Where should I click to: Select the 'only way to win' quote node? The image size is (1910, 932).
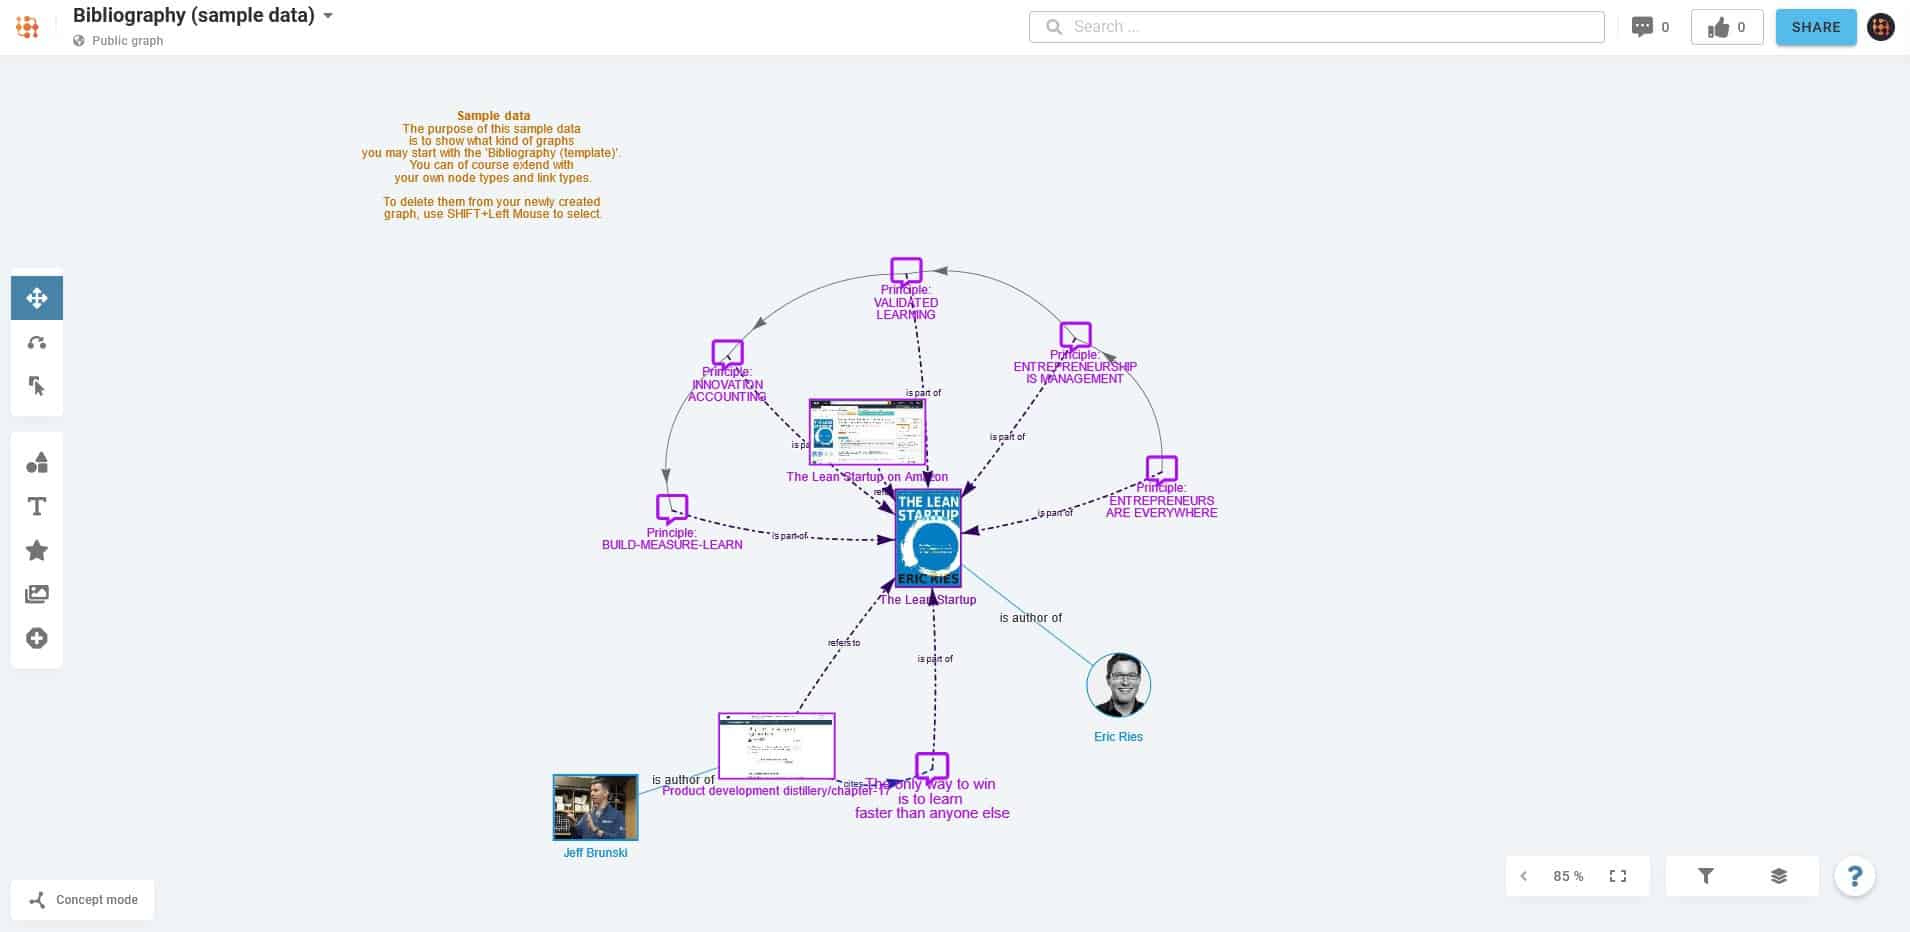click(931, 767)
